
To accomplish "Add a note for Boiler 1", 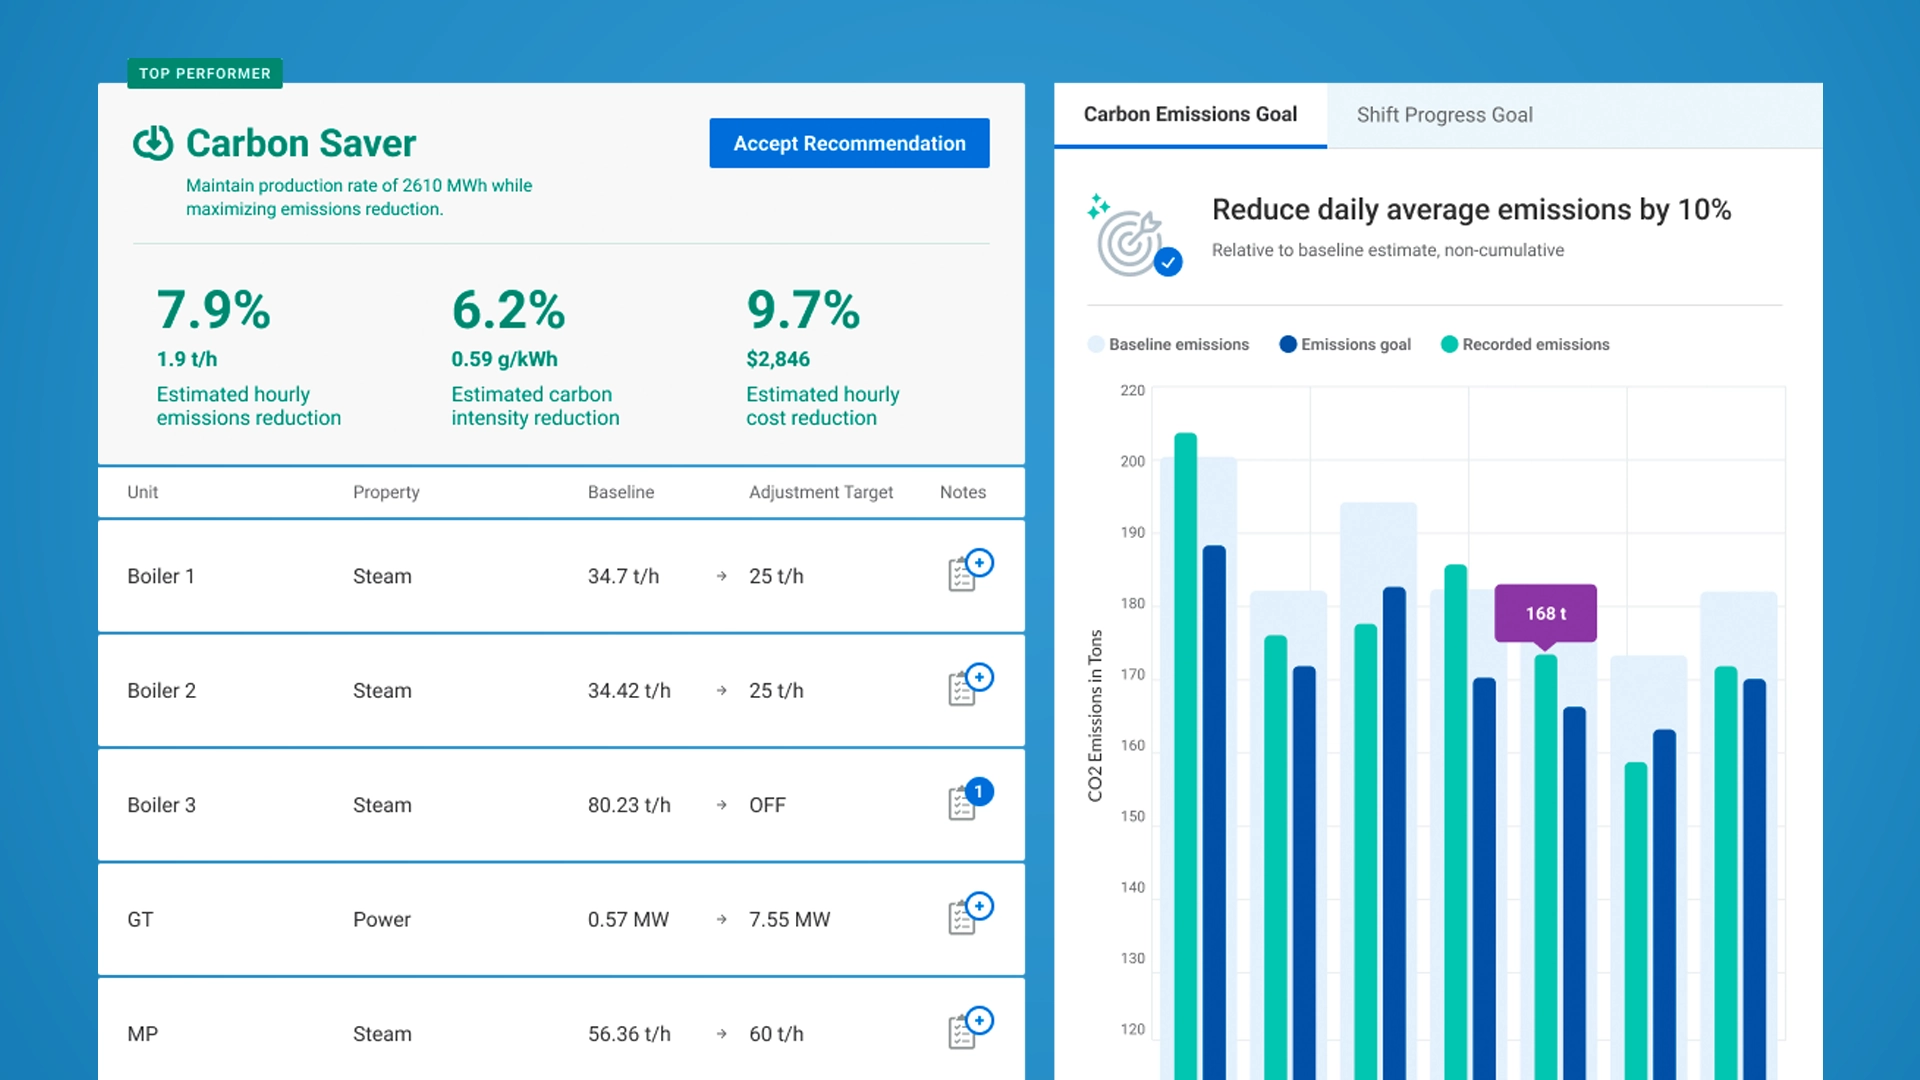I will (970, 571).
